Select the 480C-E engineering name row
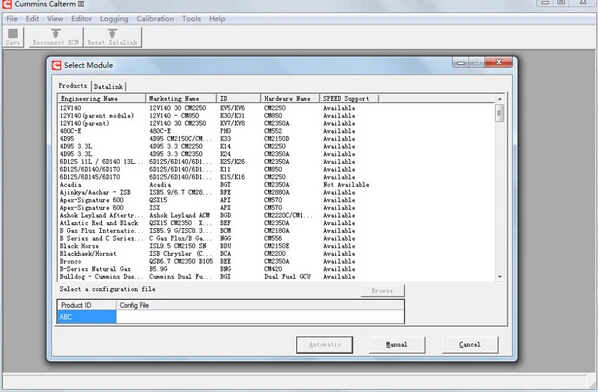598x392 pixels. click(277, 131)
